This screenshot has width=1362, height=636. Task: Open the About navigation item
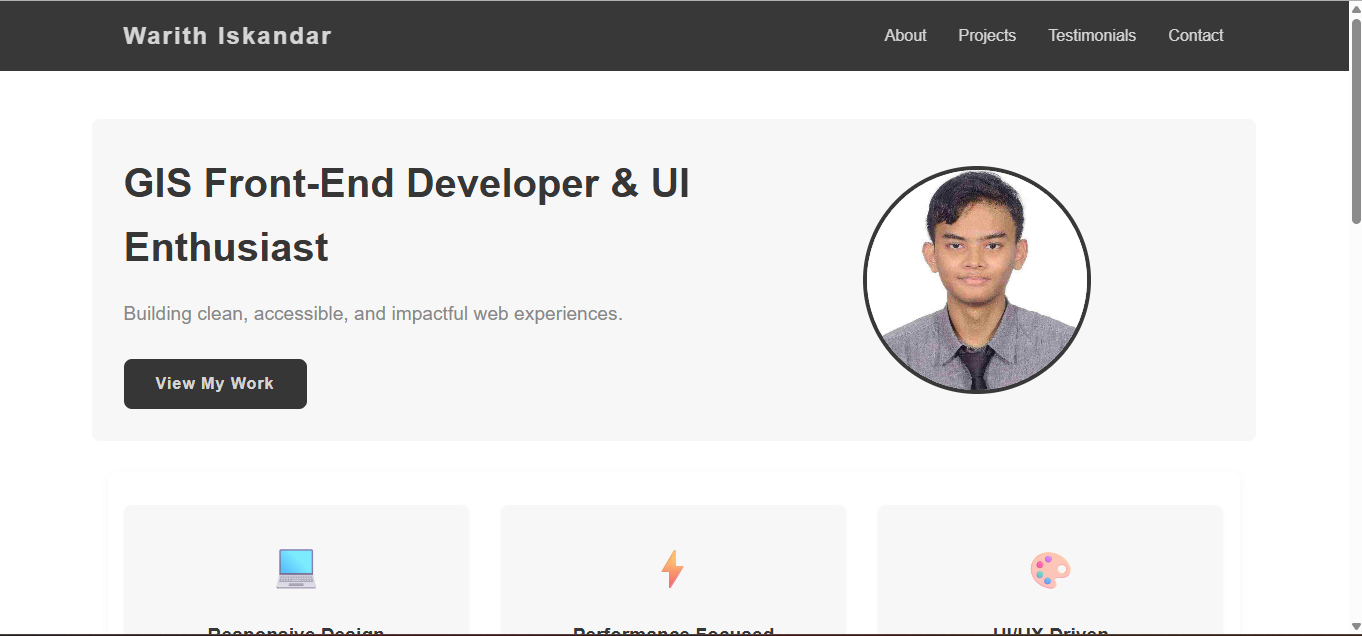(904, 35)
